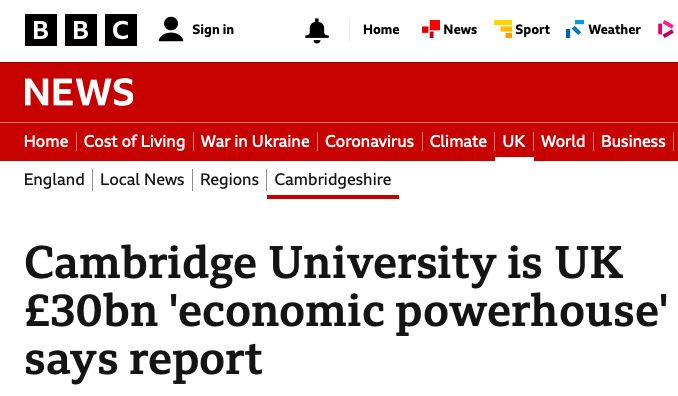Go to BBC Home in top bar
Viewport: 678px width, 396px height.
[x=381, y=29]
